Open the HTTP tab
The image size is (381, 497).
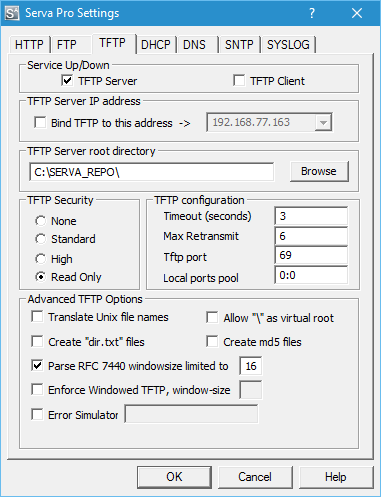pos(29,45)
